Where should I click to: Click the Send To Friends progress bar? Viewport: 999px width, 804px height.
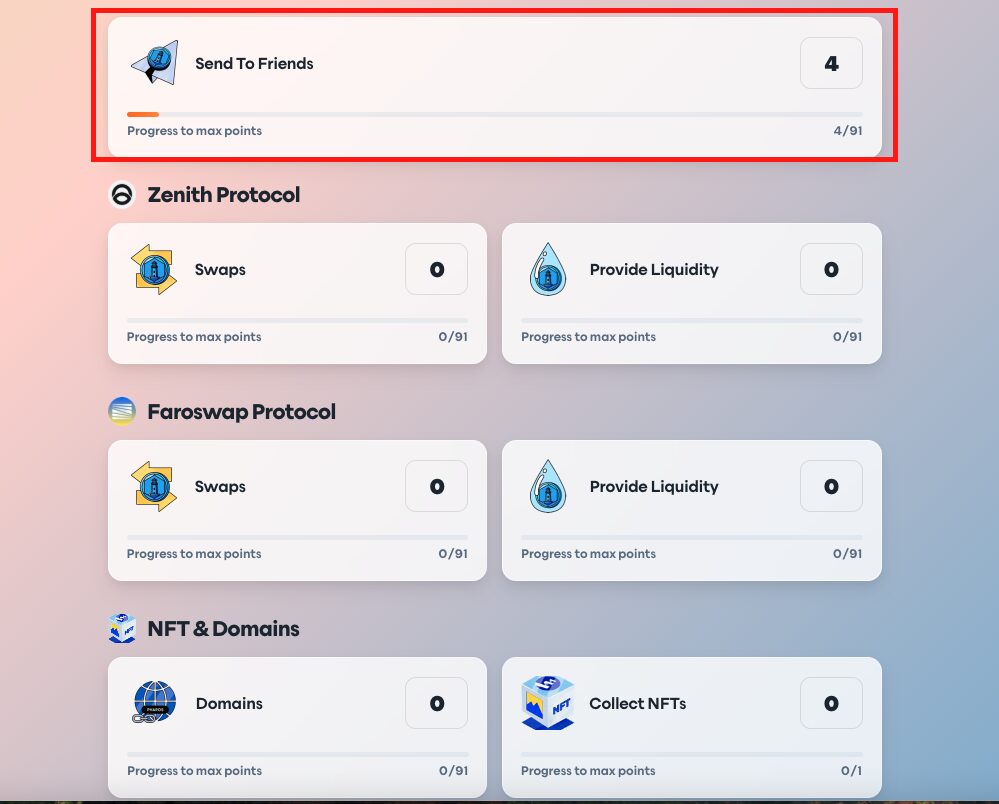point(494,115)
